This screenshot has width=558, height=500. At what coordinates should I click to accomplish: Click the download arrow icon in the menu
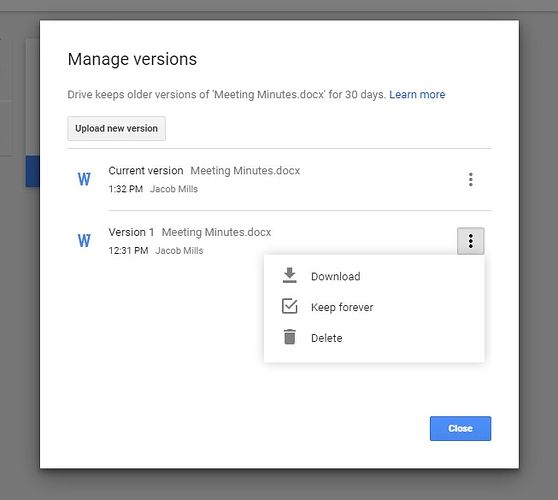[x=290, y=275]
